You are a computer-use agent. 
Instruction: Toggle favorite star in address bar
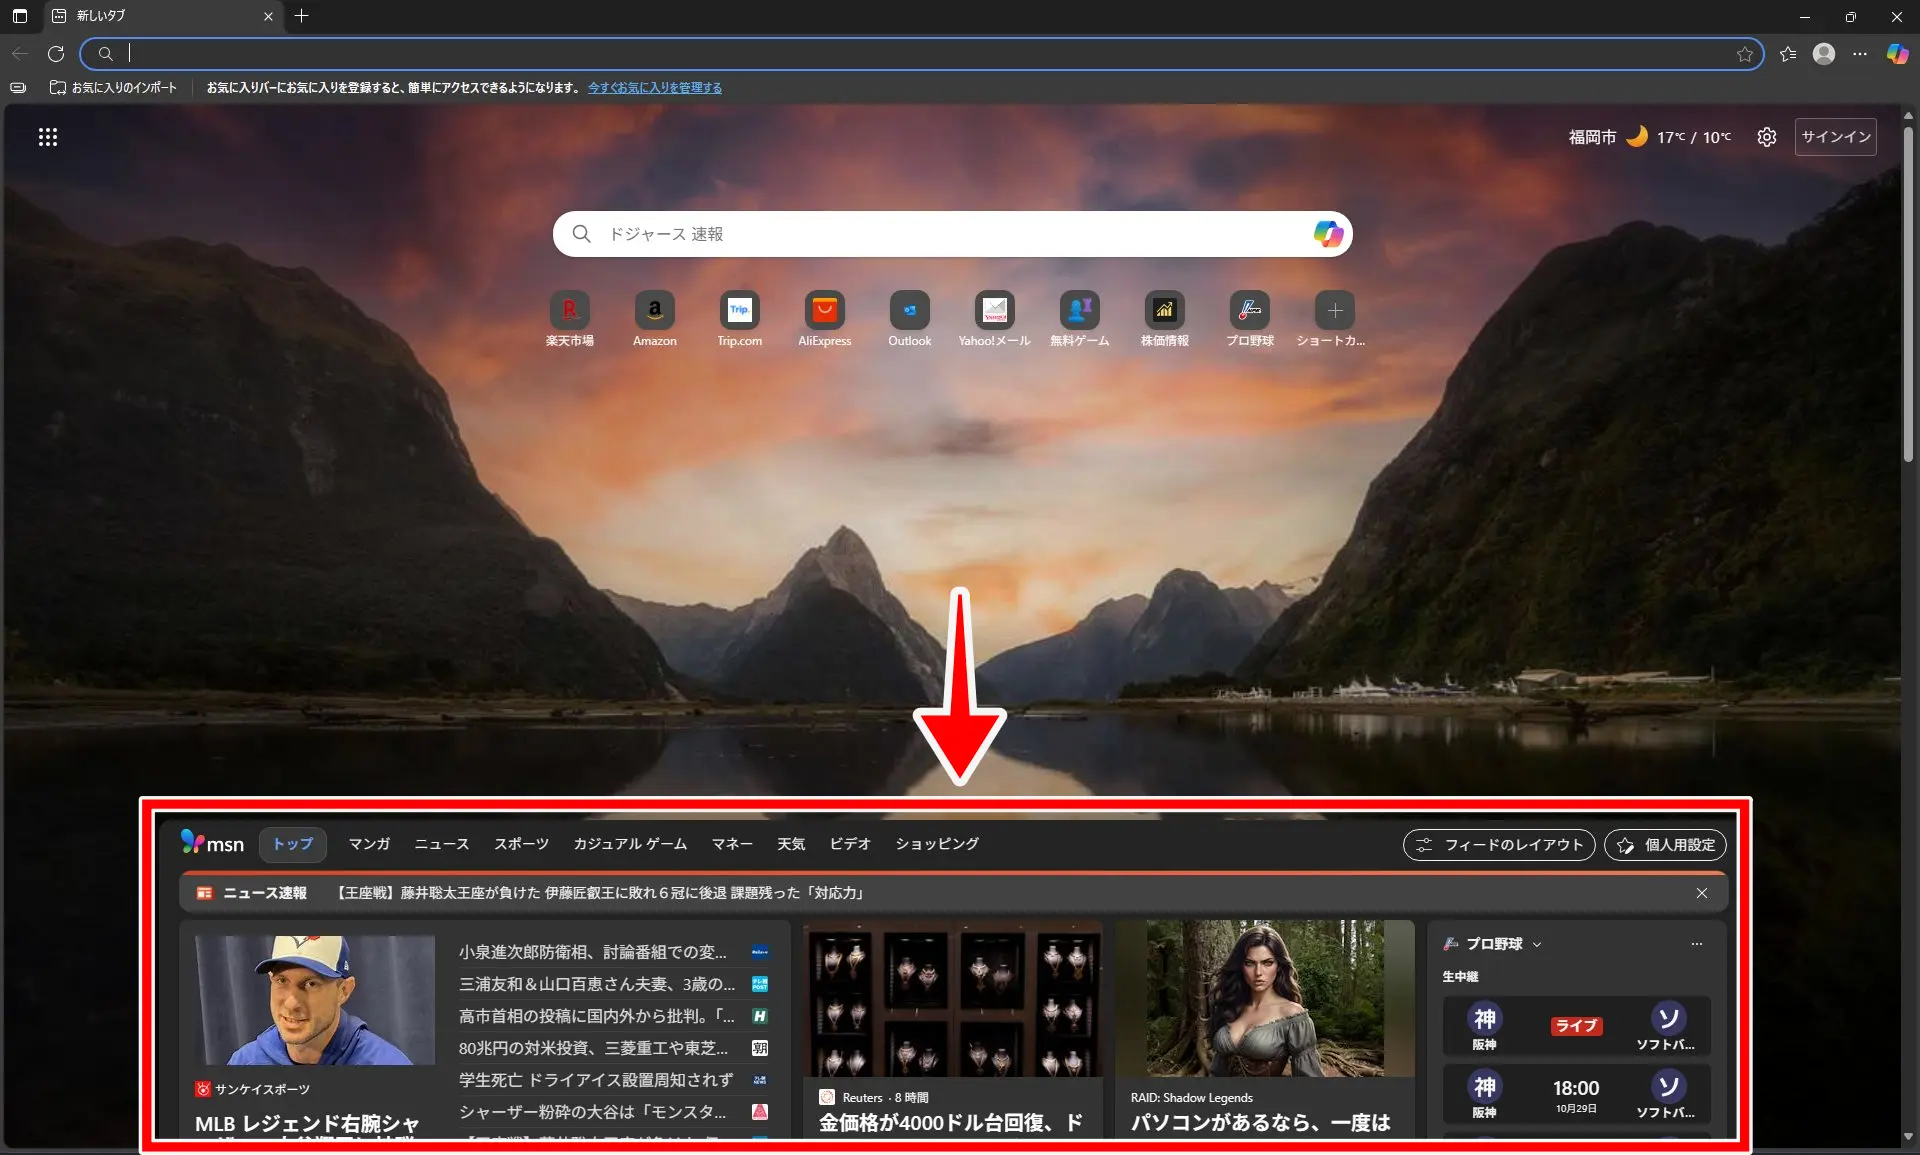(x=1745, y=54)
